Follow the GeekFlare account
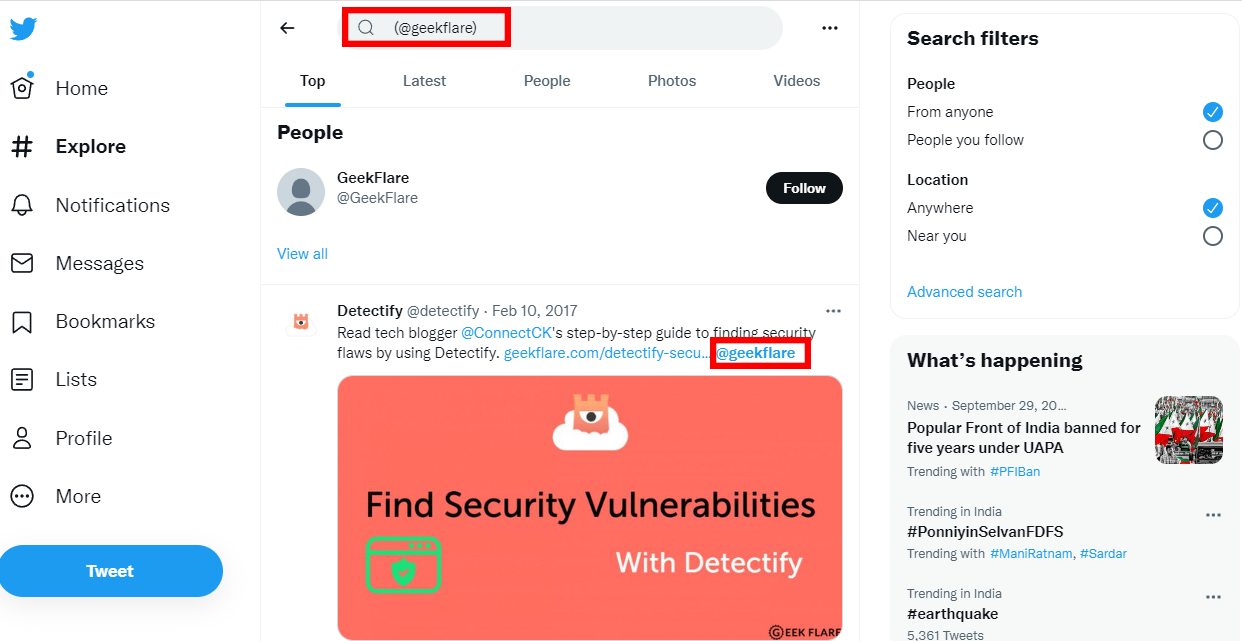 point(804,188)
